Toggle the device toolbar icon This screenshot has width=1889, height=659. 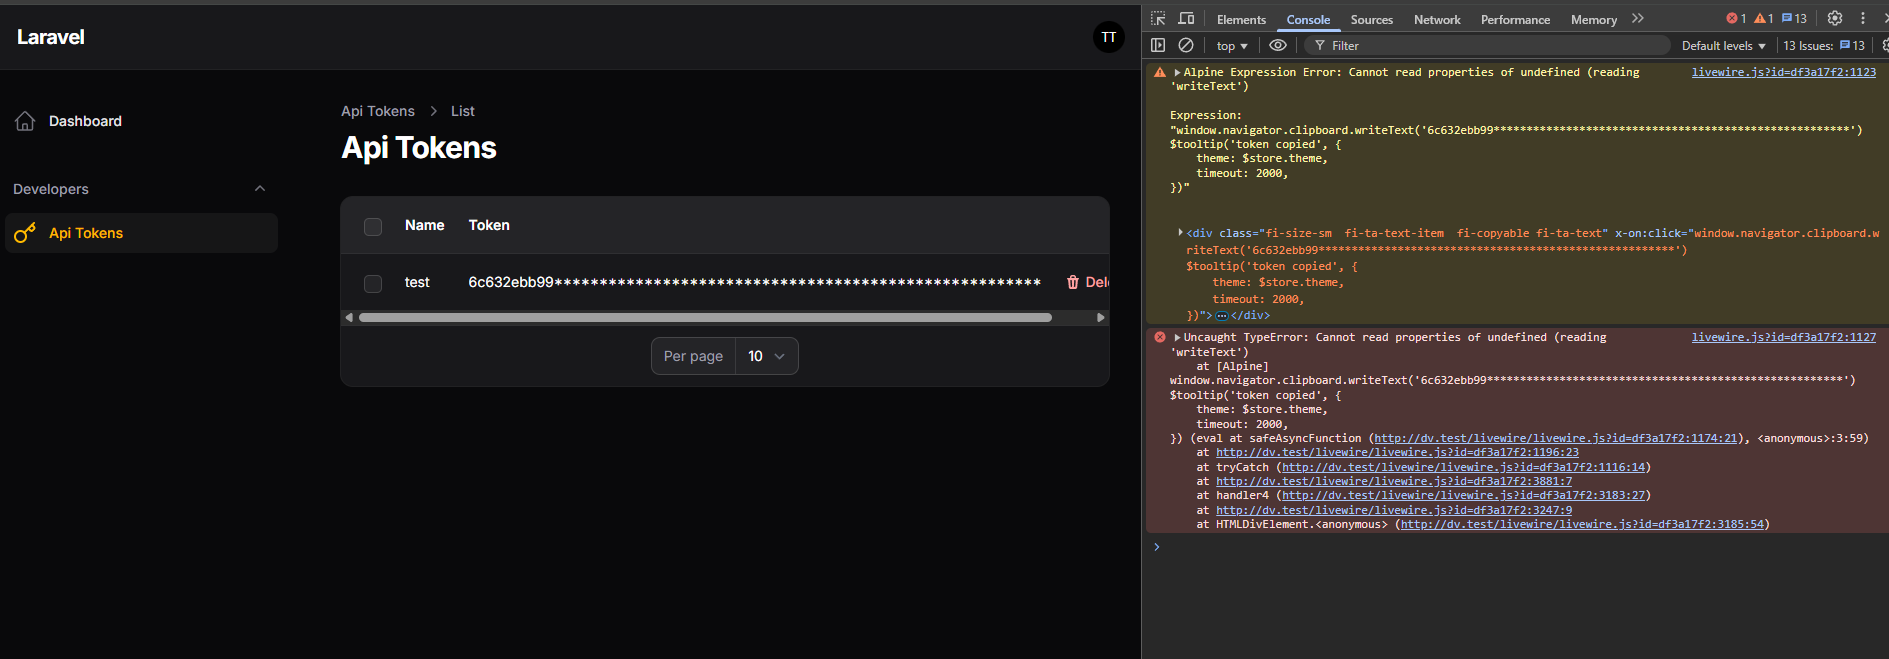tap(1186, 19)
